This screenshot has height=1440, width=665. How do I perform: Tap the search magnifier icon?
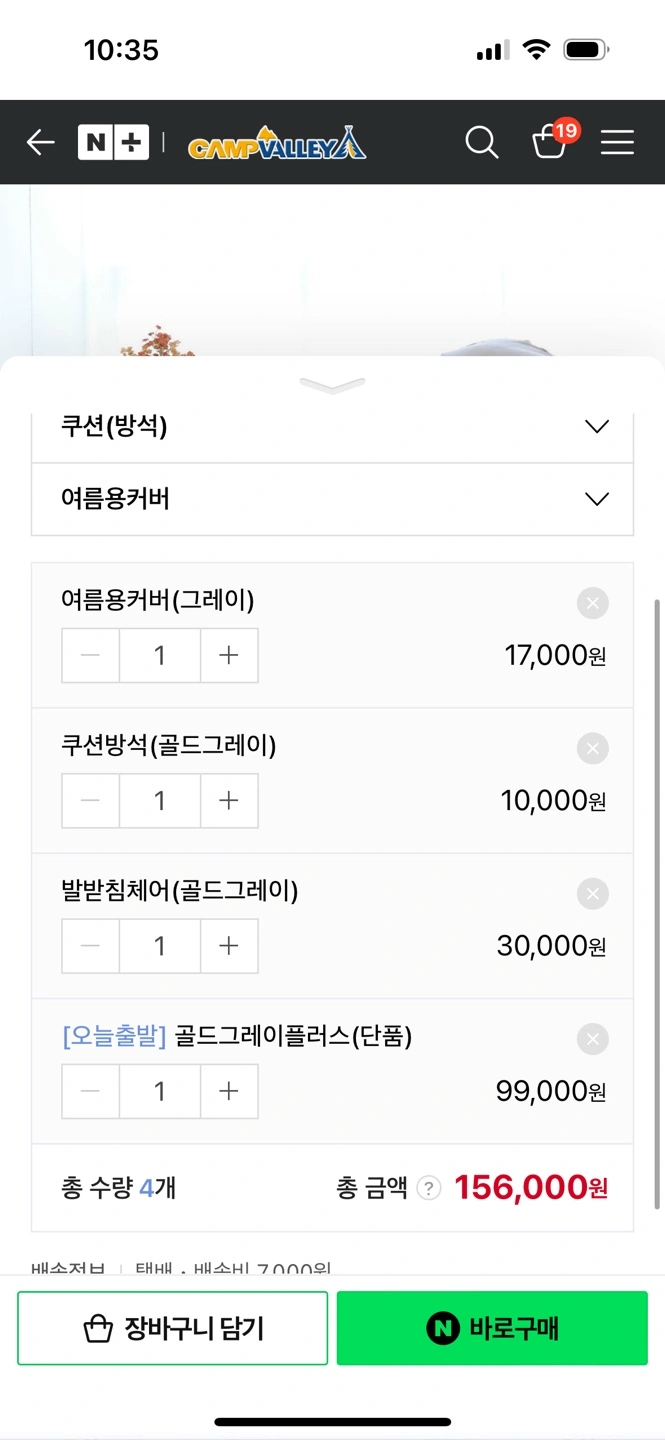(481, 143)
